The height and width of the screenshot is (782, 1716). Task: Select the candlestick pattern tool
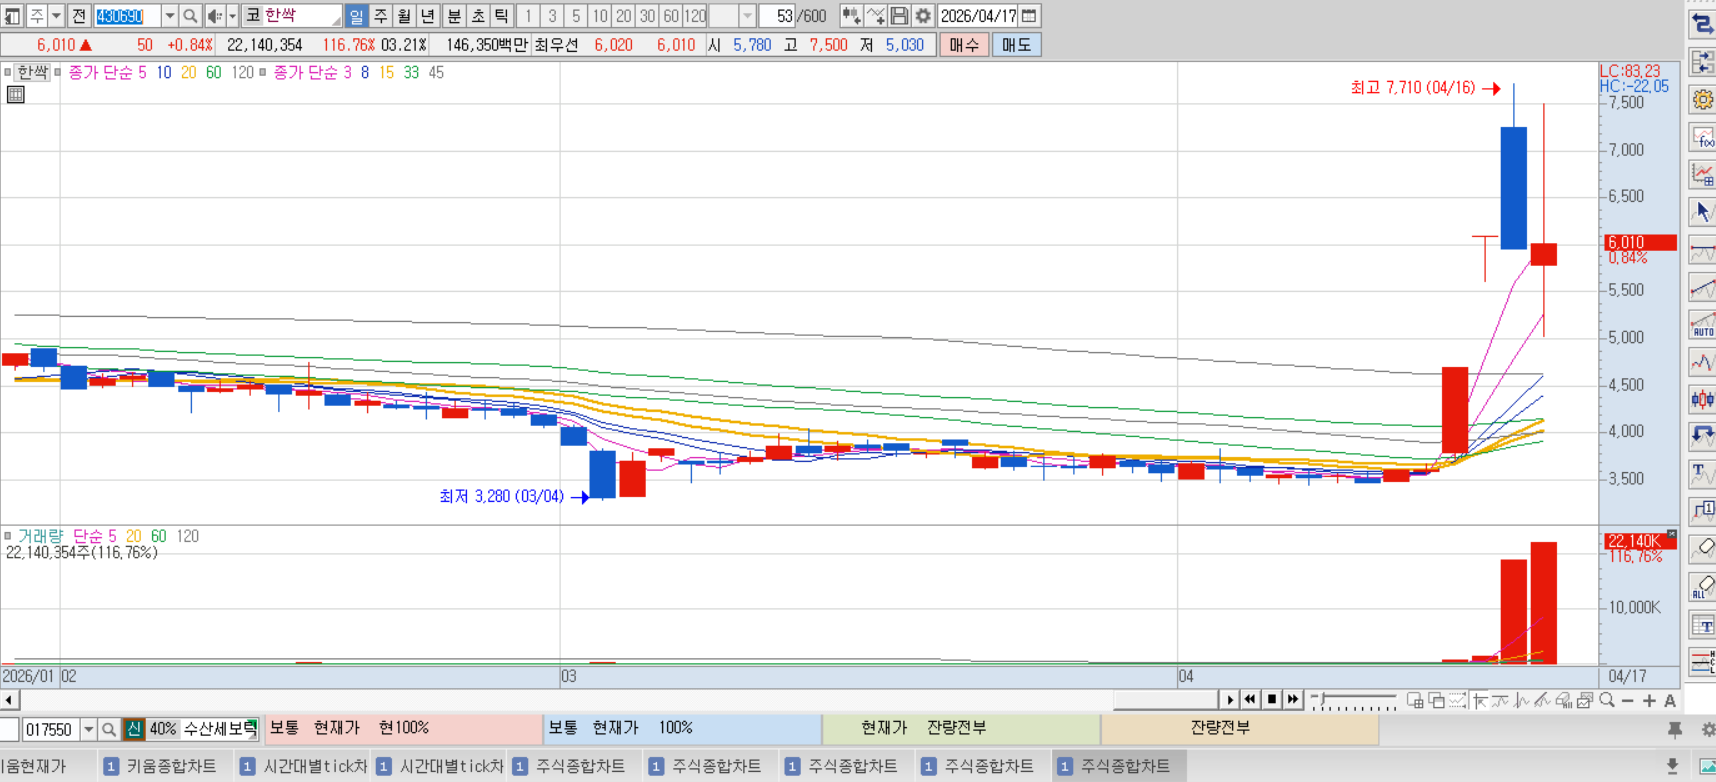pos(1702,399)
